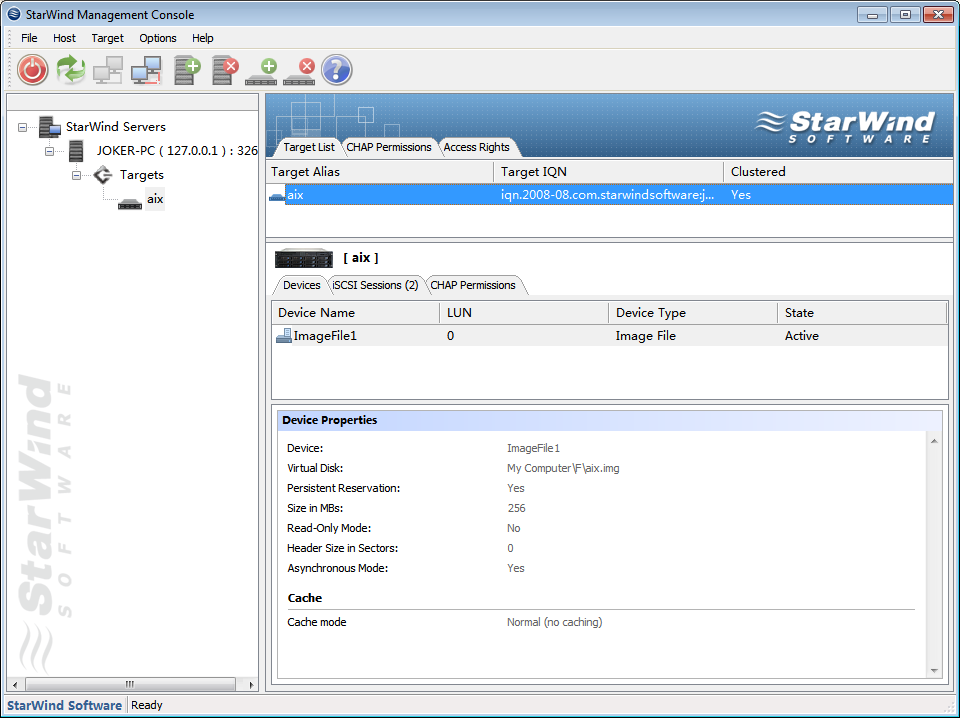The width and height of the screenshot is (960, 718).
Task: Click Device Properties scroll up arrow
Action: tap(934, 441)
